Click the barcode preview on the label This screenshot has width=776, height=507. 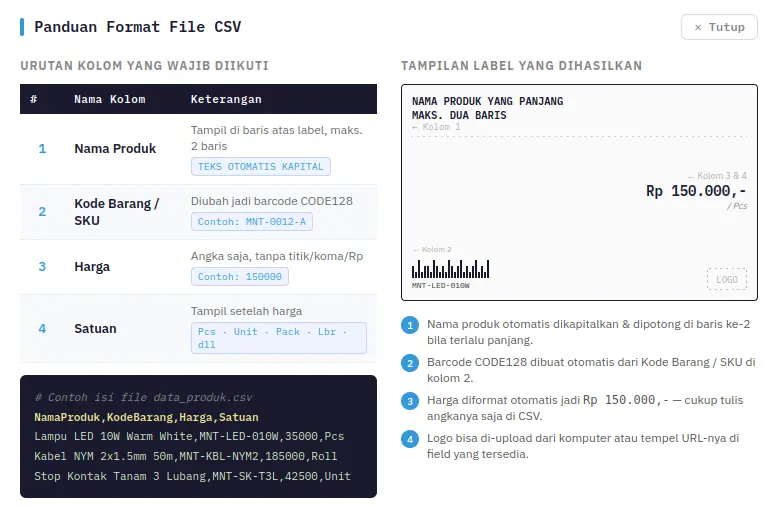450,269
